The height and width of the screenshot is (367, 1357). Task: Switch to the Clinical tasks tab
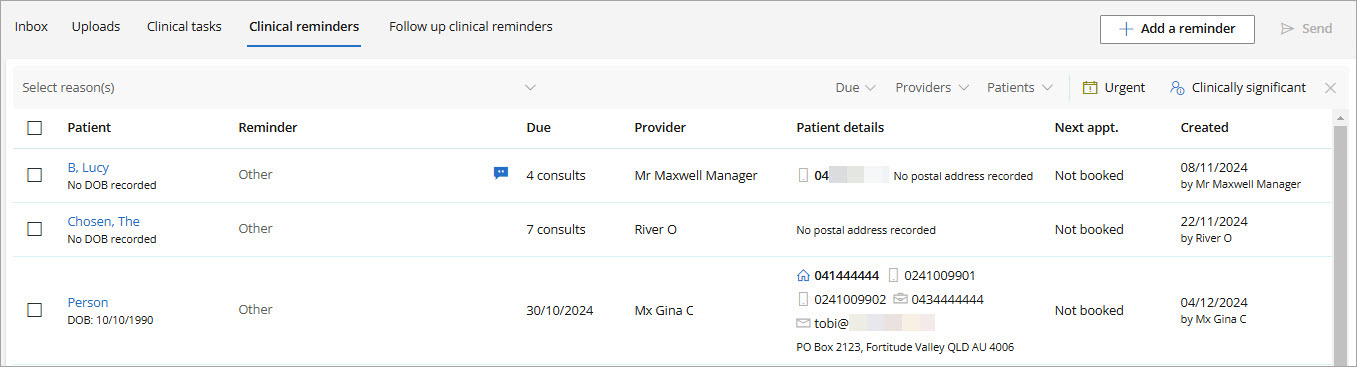pos(184,27)
